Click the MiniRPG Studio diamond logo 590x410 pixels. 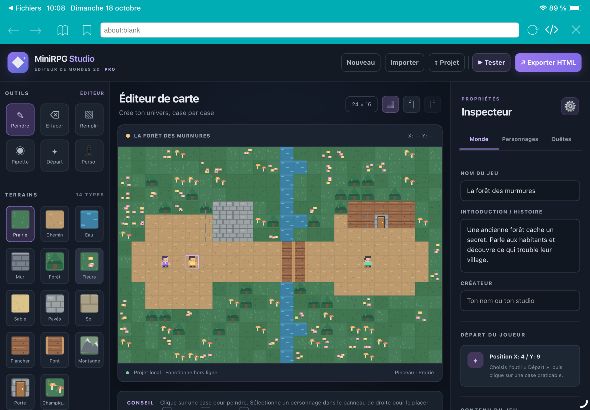point(18,62)
